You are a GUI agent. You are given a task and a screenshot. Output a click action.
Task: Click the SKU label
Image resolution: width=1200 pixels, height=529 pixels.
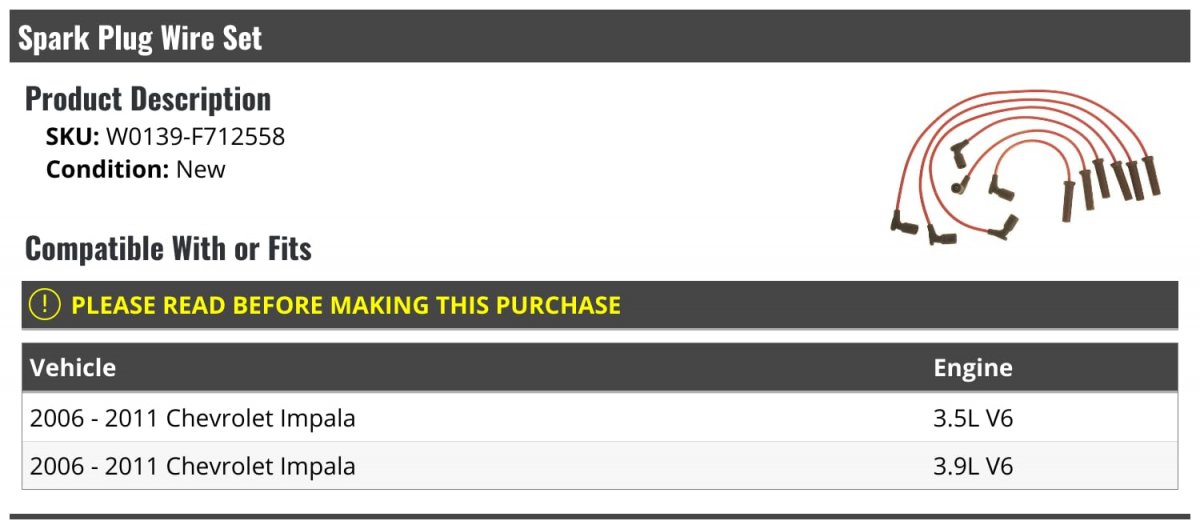[72, 137]
